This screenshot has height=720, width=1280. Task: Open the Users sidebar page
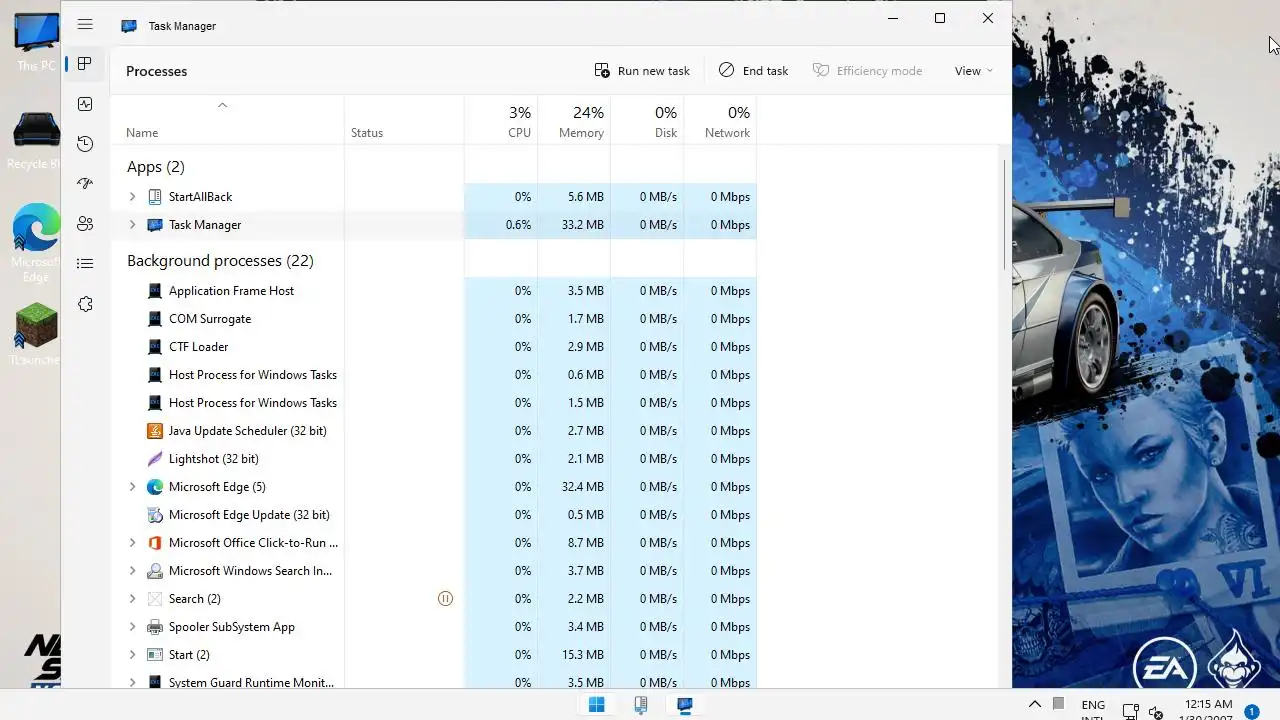85,224
